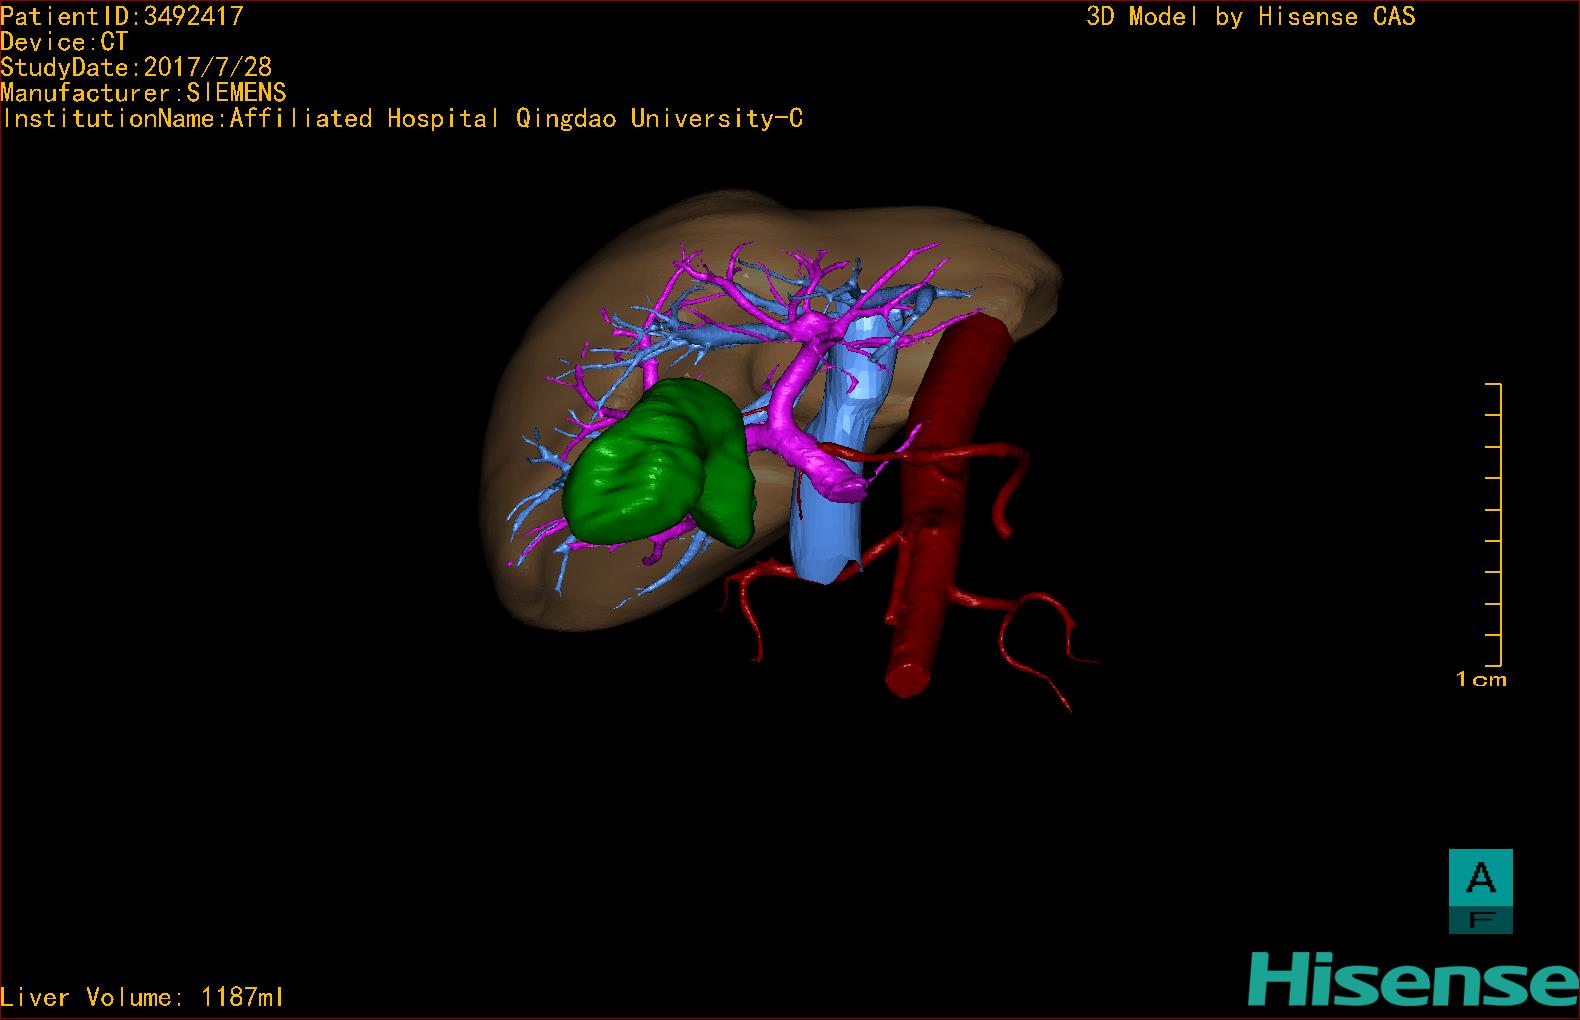The image size is (1580, 1020).
Task: Click the '3D Model by Hisense CAS' caption
Action: pos(1251,17)
